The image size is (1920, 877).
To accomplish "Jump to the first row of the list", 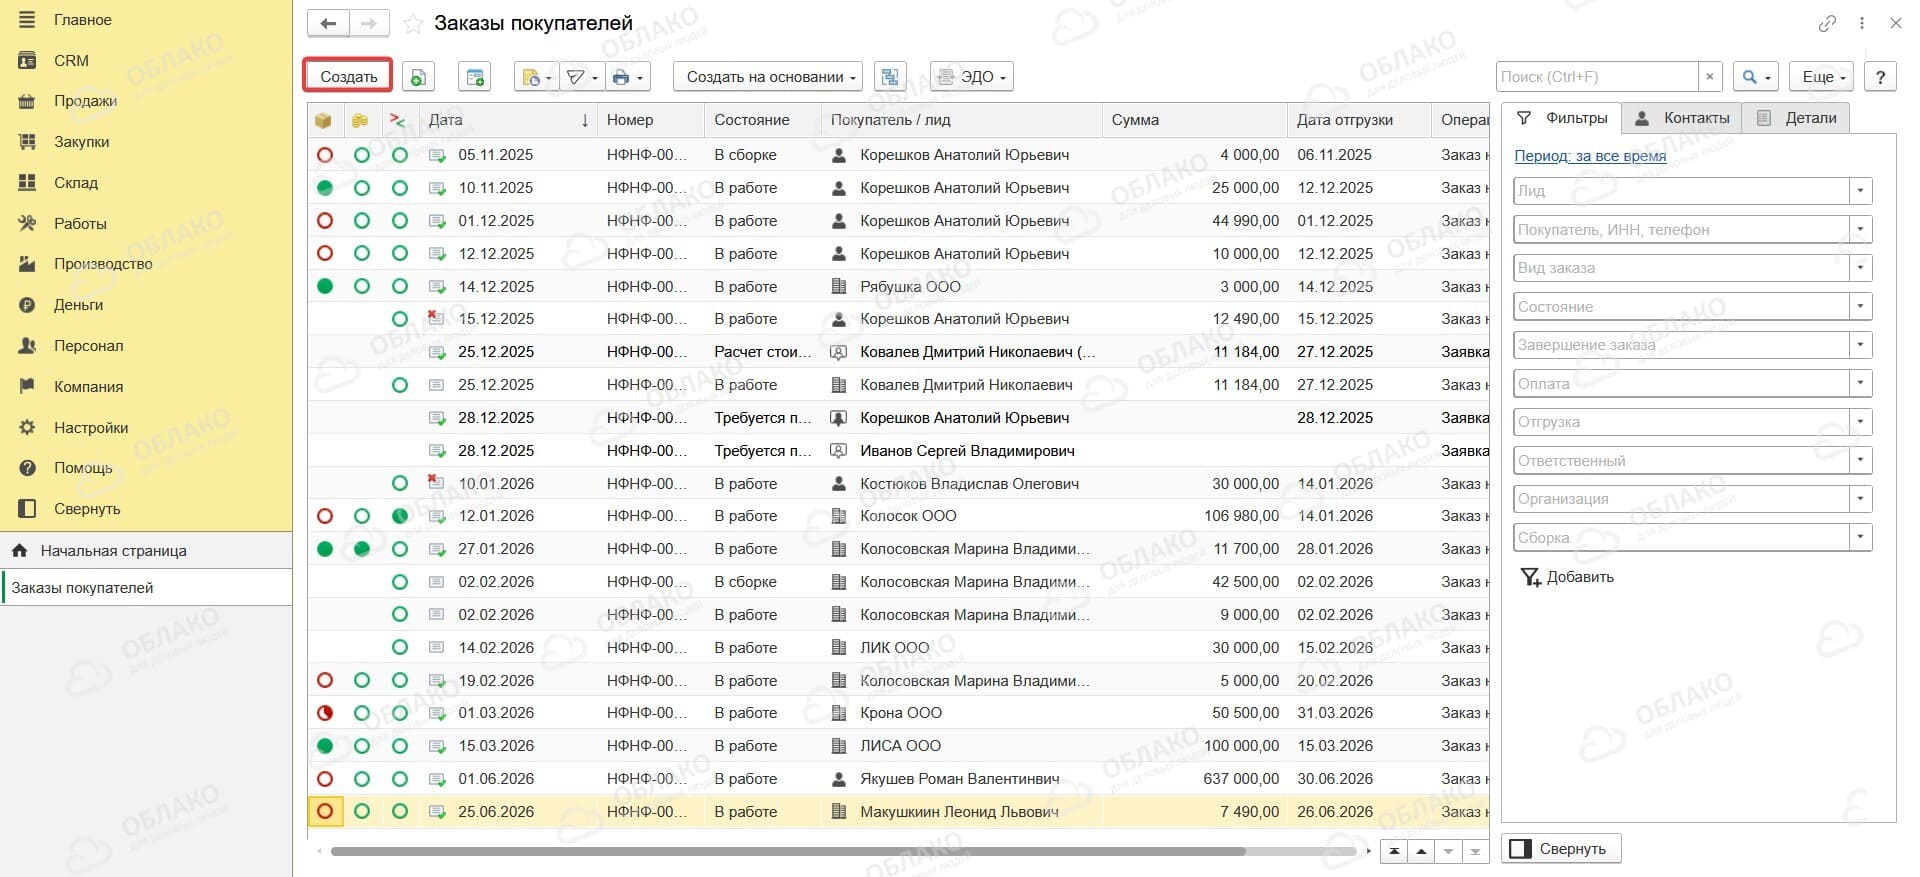I will (1393, 852).
